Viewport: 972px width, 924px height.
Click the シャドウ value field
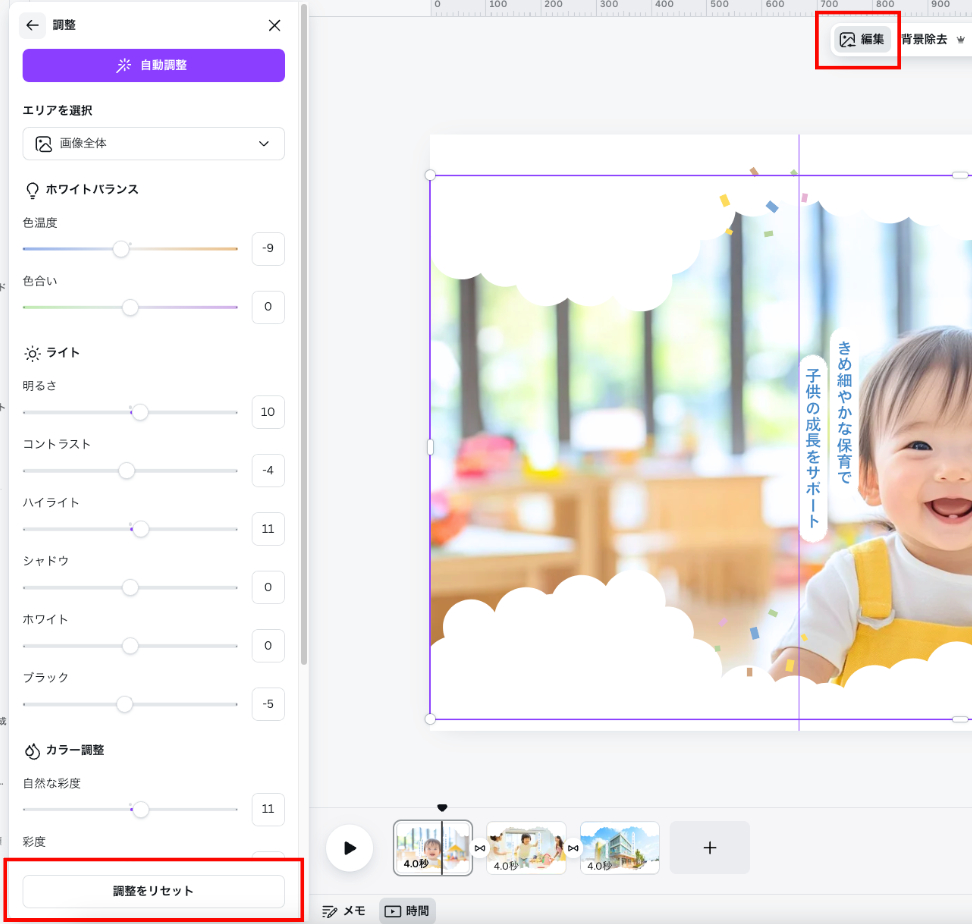(x=268, y=587)
